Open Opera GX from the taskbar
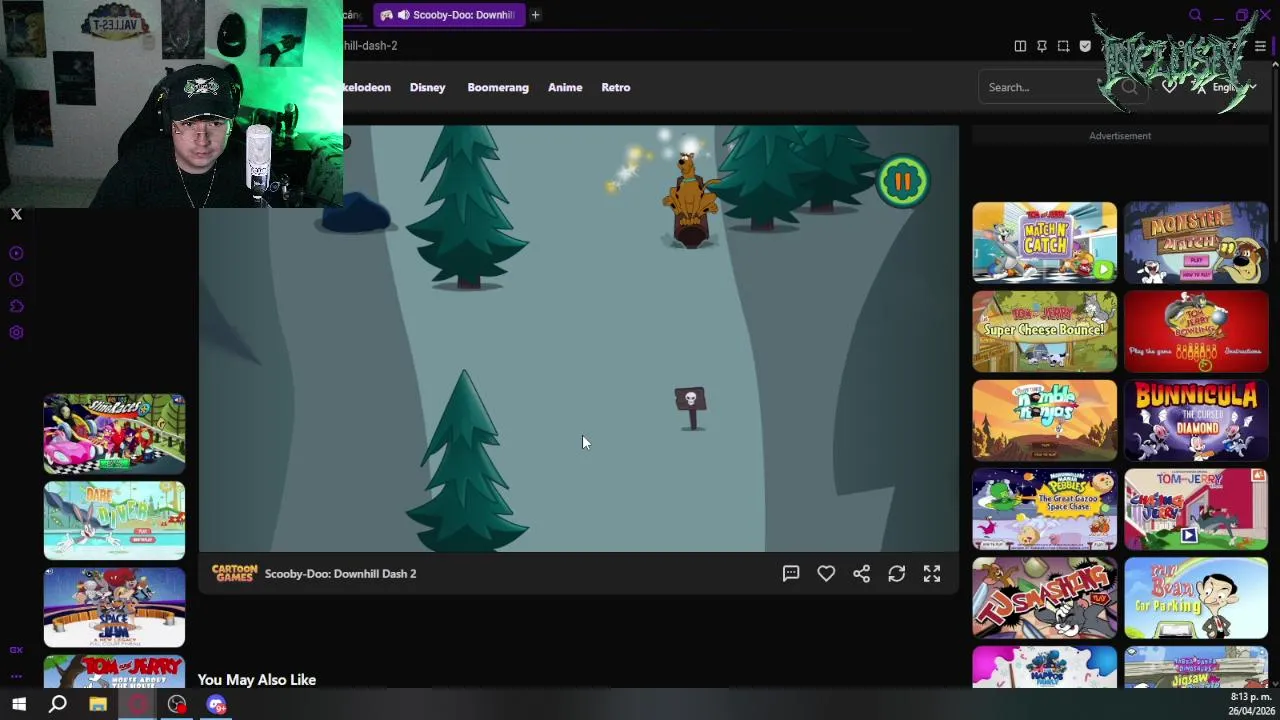Screen dimensions: 1280x720 [138, 704]
